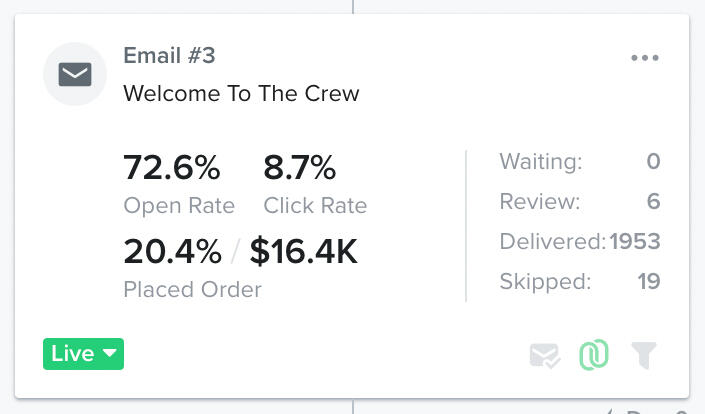Click the "Email #3" label
This screenshot has height=414, width=705.
(169, 55)
